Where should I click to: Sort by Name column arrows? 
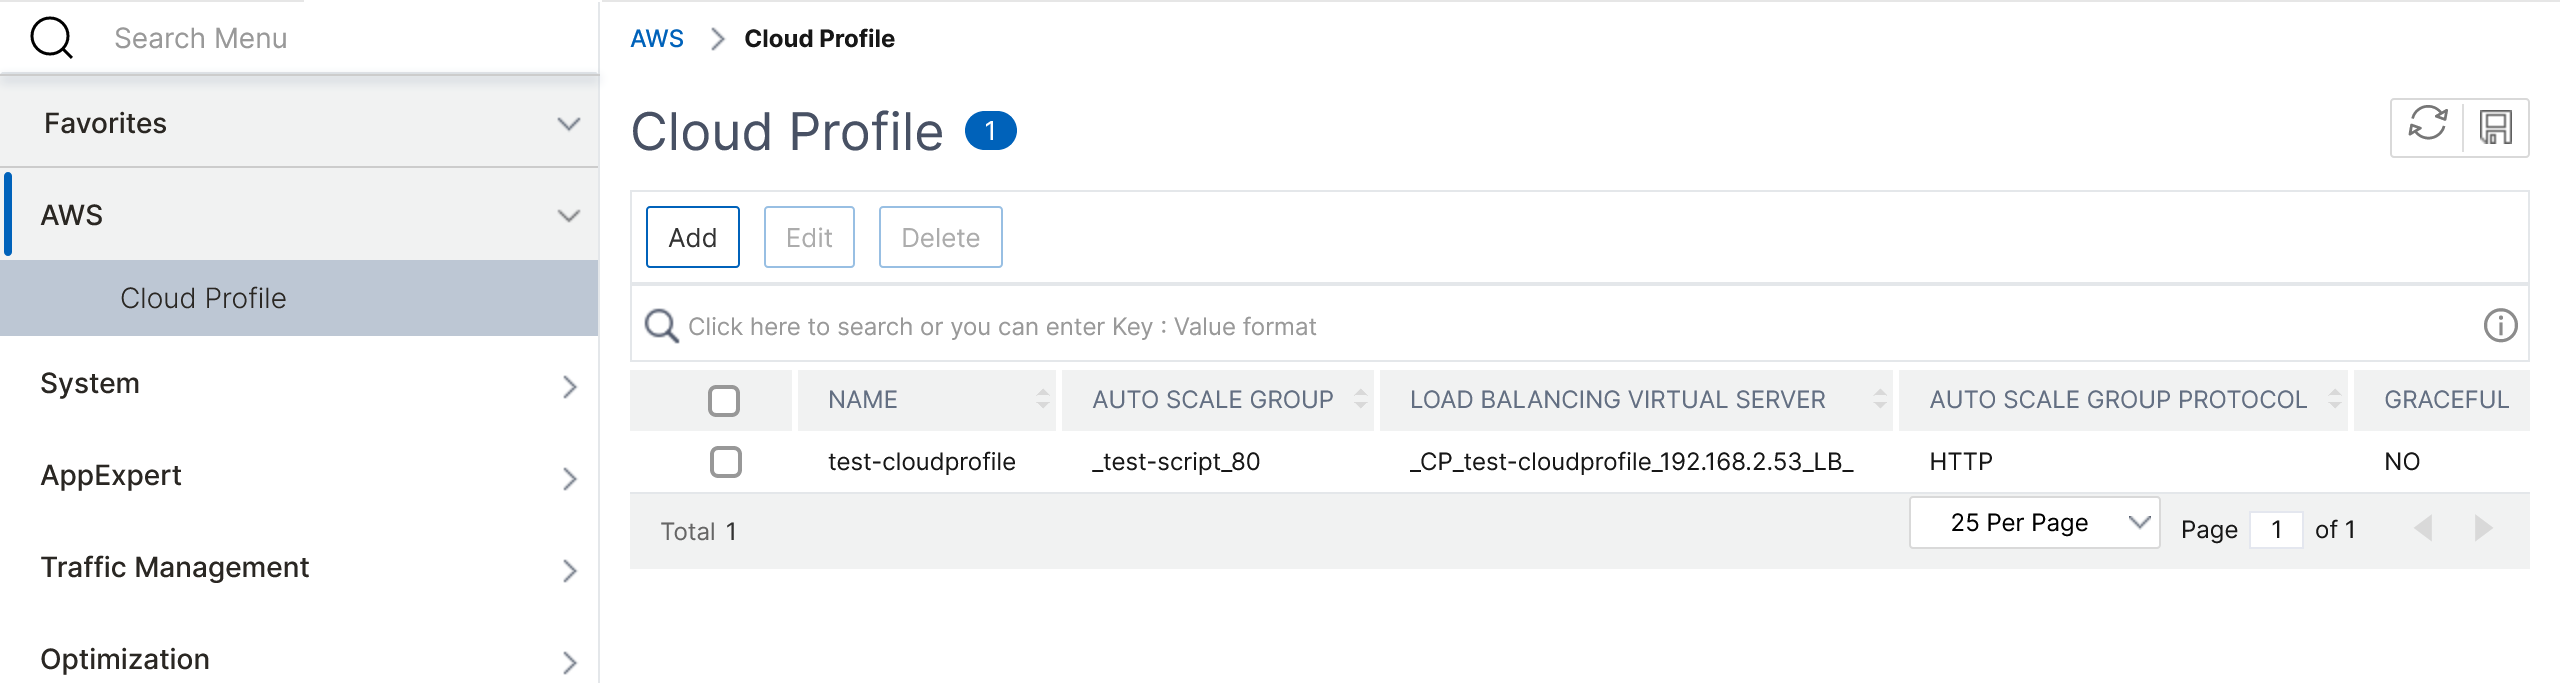tap(1043, 399)
